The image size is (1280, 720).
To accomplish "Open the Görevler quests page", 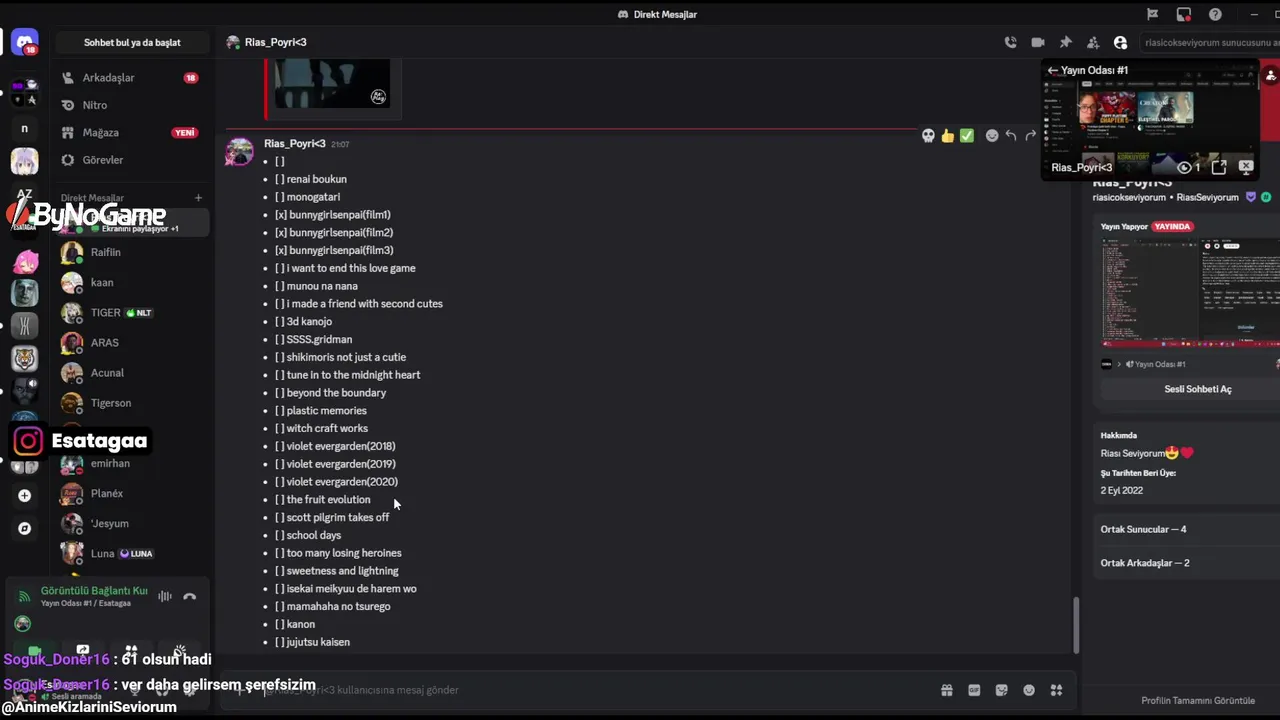I will click(132, 160).
